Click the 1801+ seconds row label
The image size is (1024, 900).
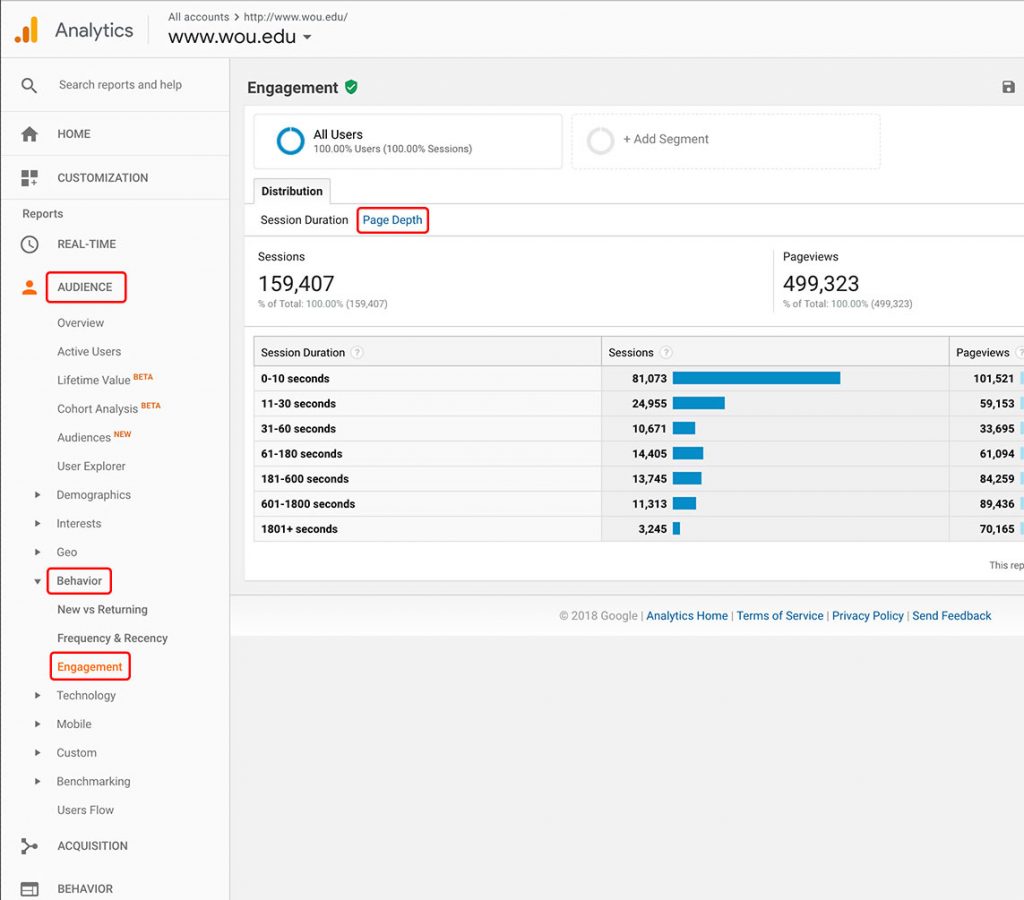[x=299, y=529]
